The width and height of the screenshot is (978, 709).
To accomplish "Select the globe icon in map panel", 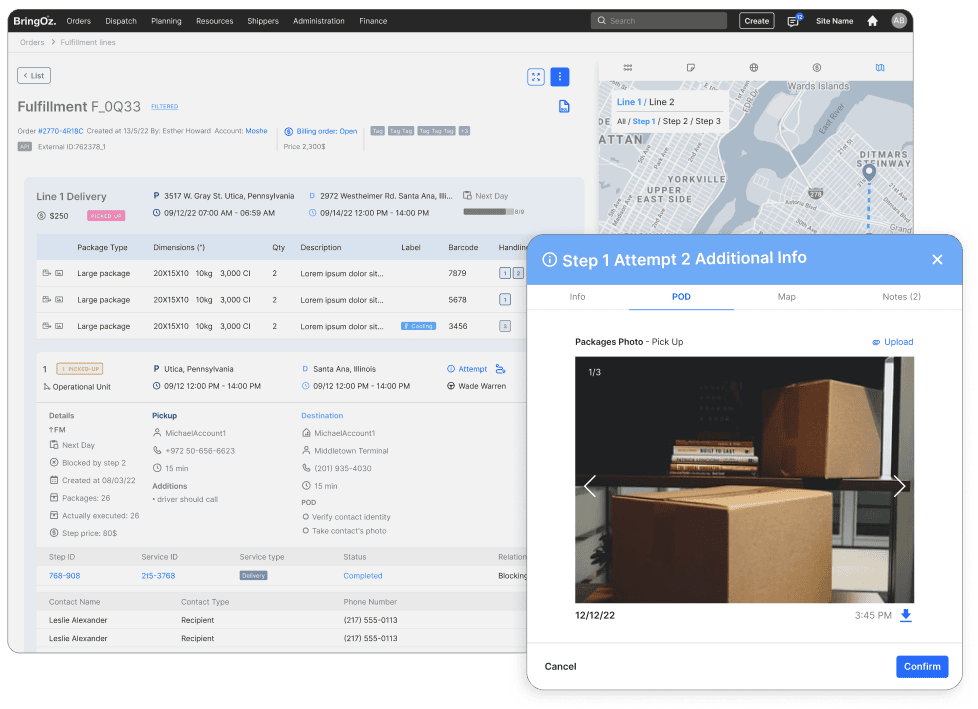I will coord(753,67).
